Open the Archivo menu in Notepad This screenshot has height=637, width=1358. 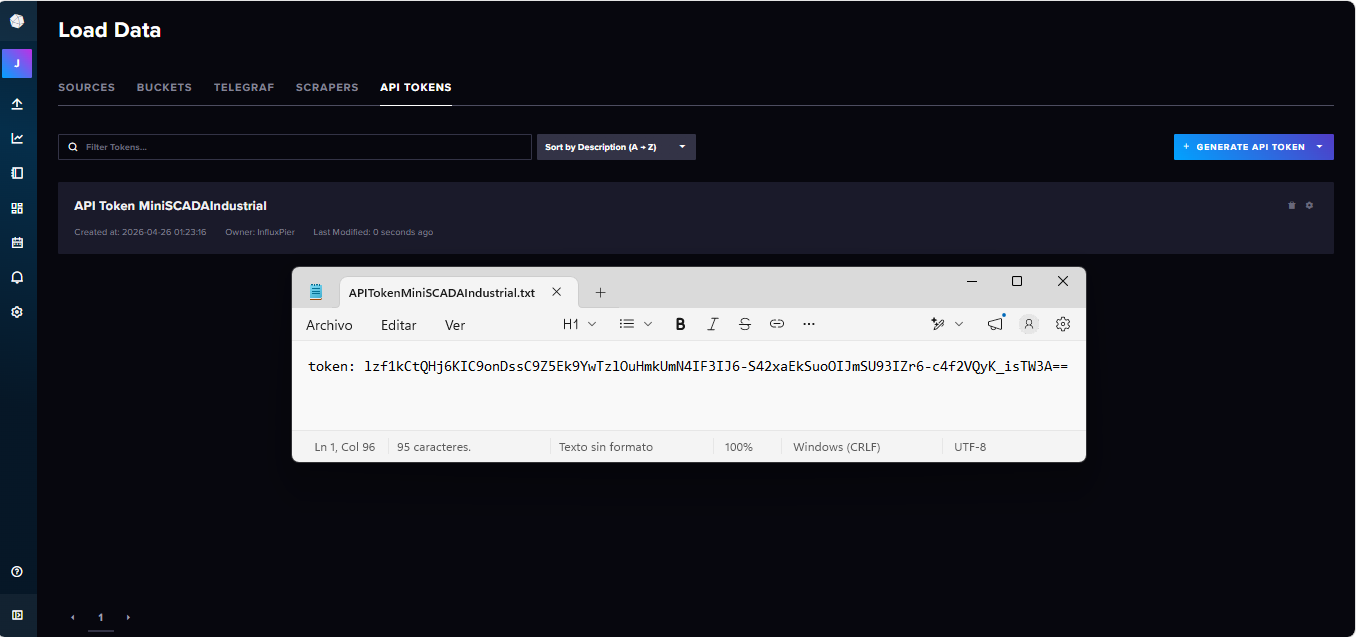pos(329,325)
